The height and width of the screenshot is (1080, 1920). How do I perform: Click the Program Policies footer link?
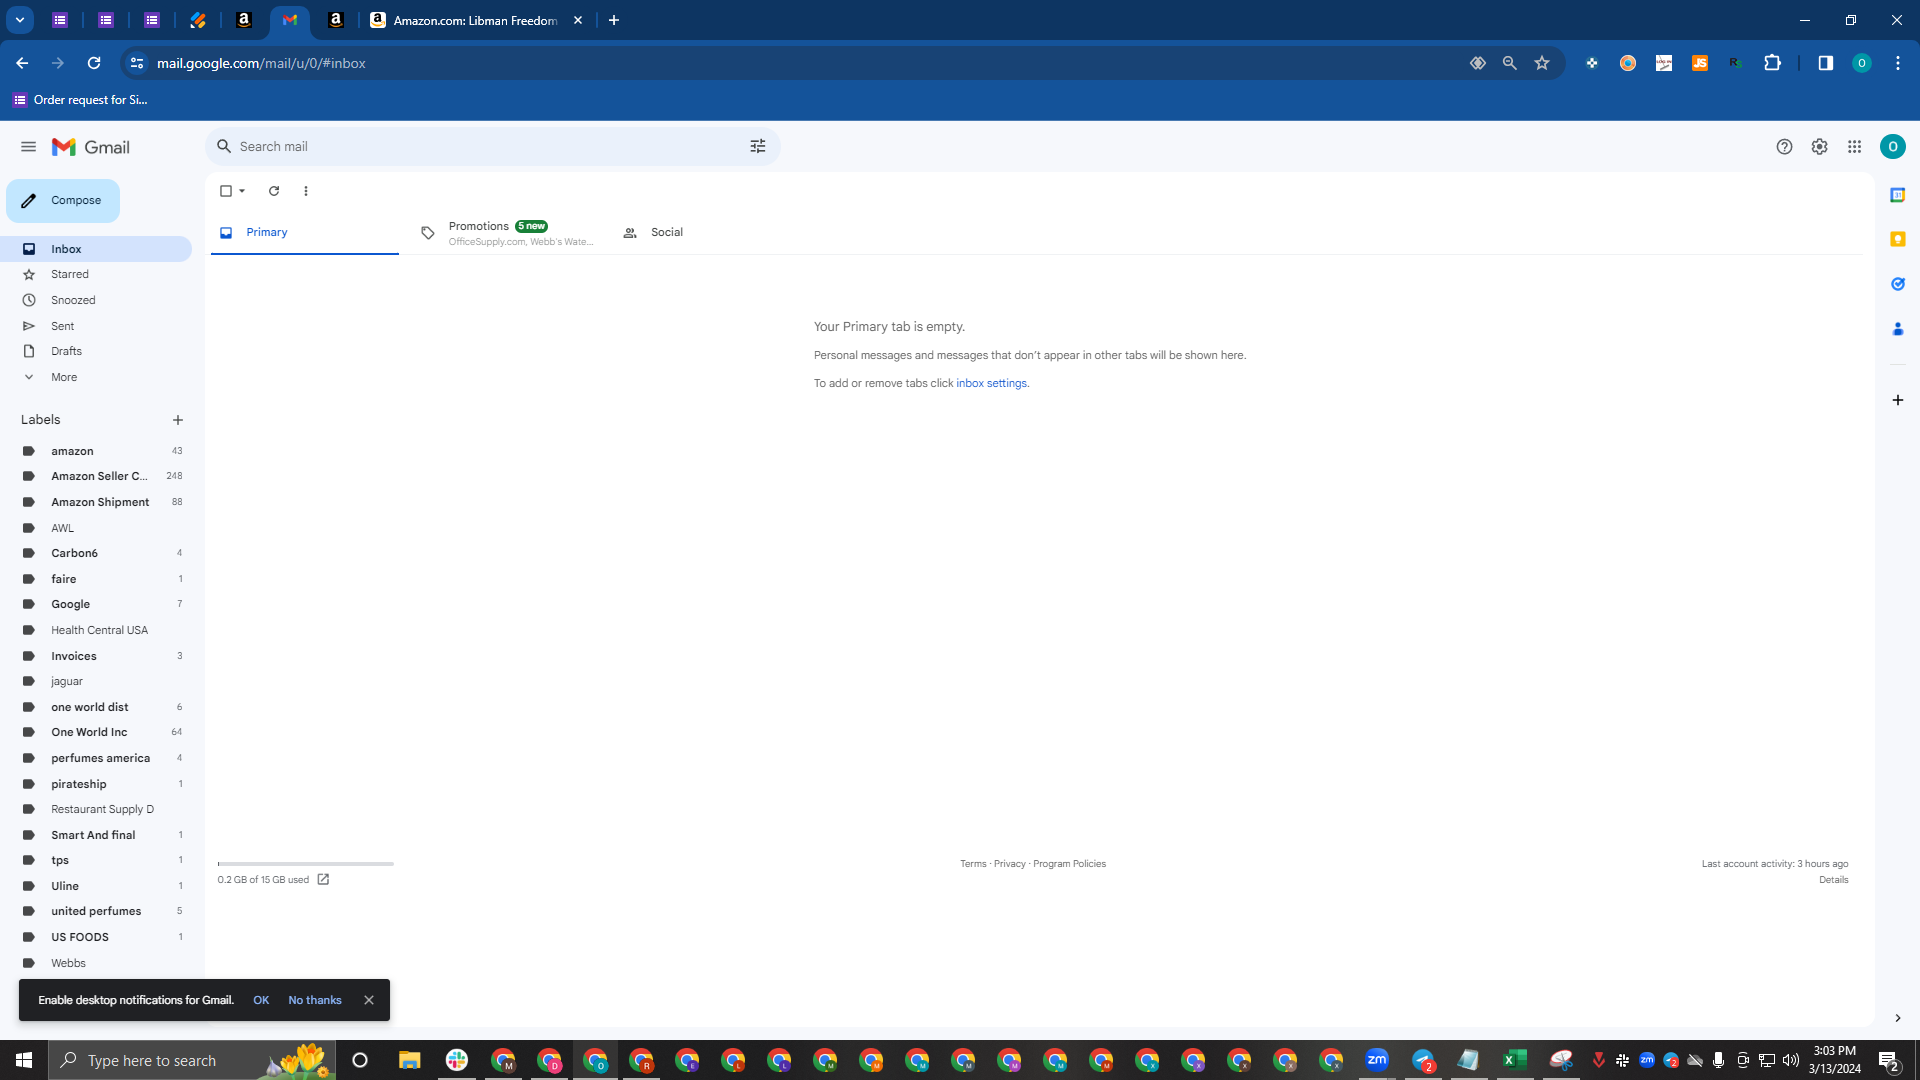1069,864
